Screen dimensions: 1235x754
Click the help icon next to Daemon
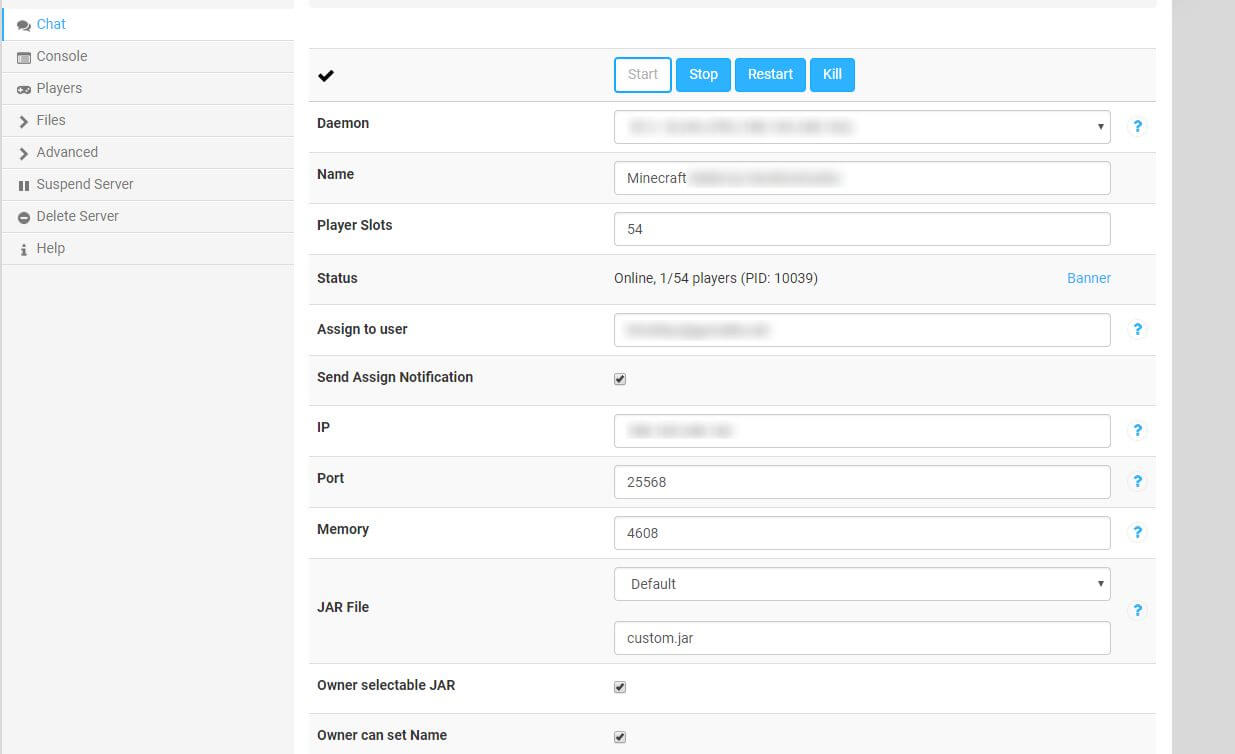pos(1137,127)
